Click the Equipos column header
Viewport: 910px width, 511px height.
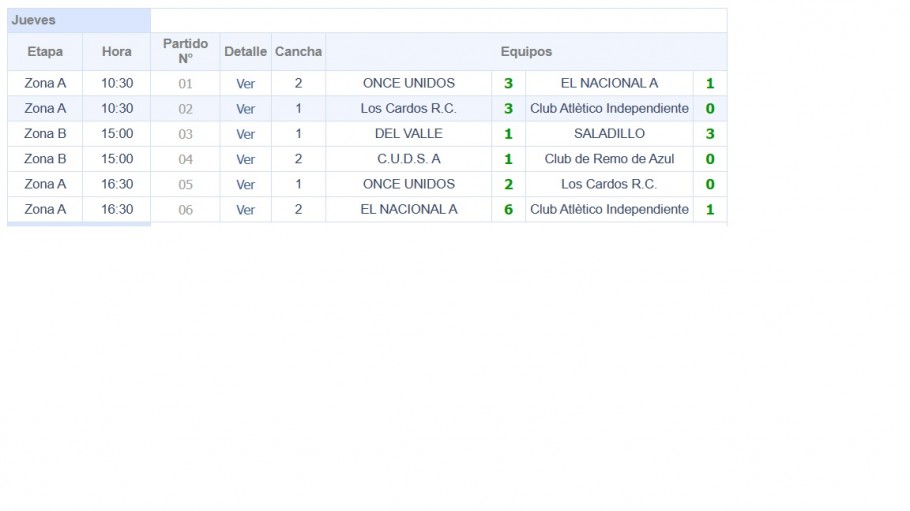click(x=526, y=52)
